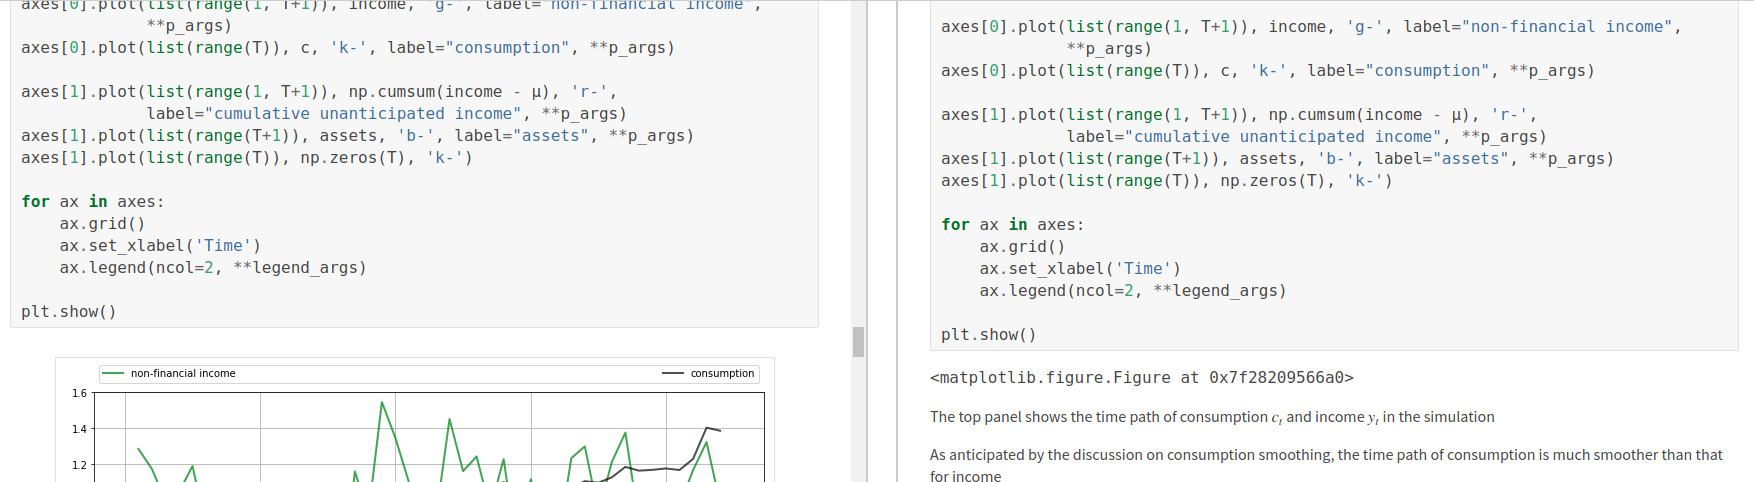
Task: Click 'for ax in axes:' in the left pane
Action: [x=93, y=202]
